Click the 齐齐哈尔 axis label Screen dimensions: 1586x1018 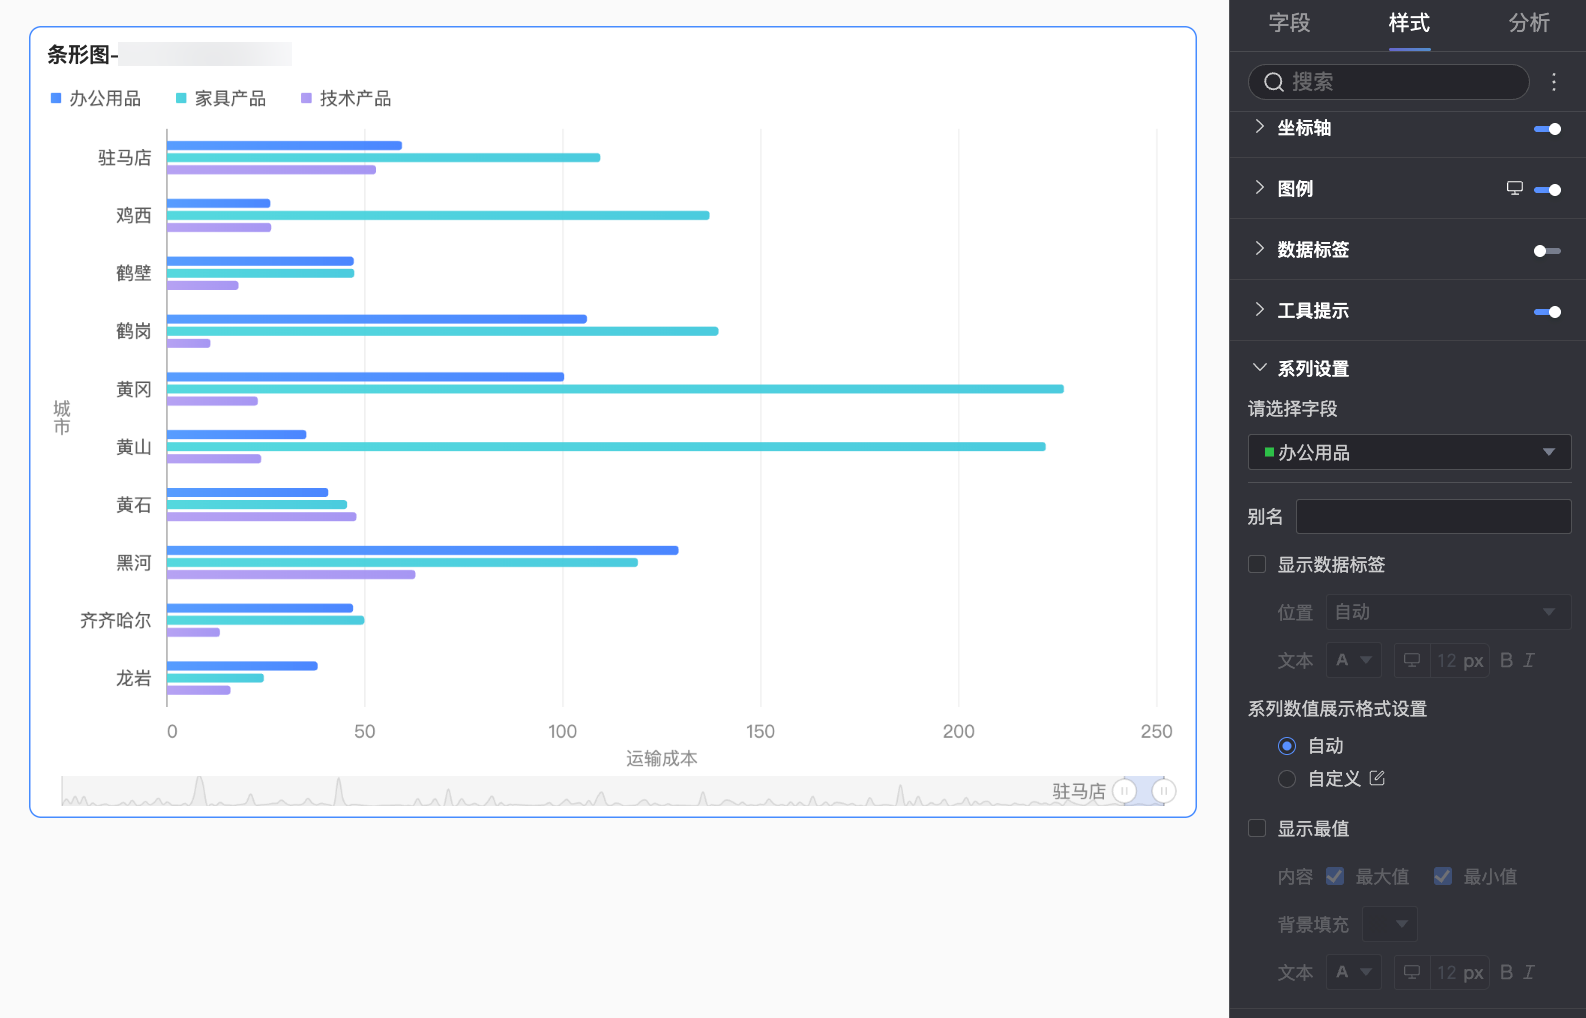pos(116,620)
